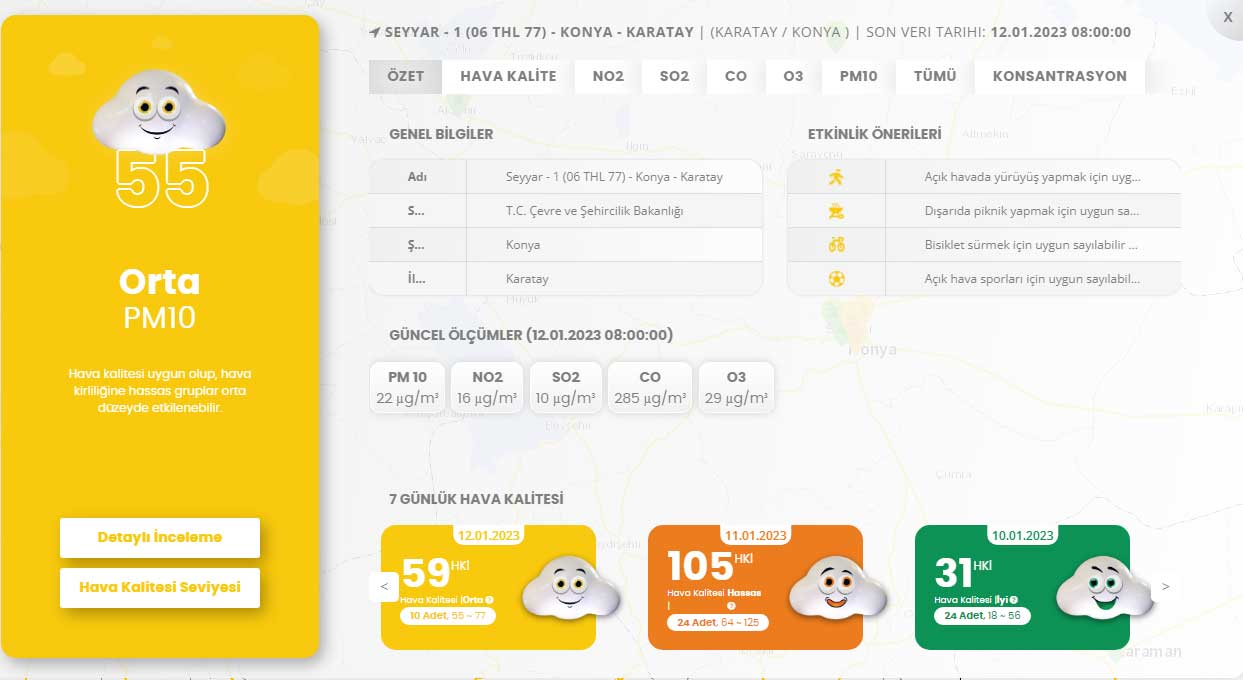The width and height of the screenshot is (1243, 680).
Task: Show next days in 7-day carousel
Action: click(1165, 586)
